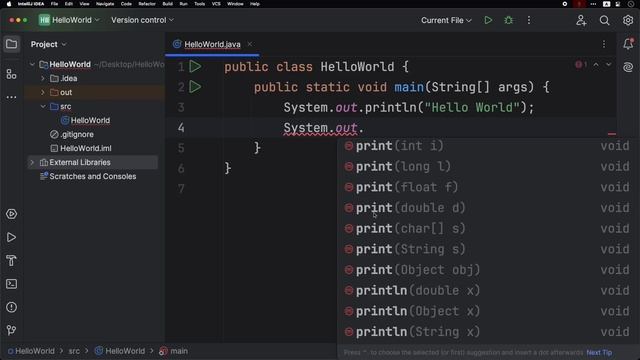
Task: Choose print(char[] s) completion suggestion
Action: 488,228
